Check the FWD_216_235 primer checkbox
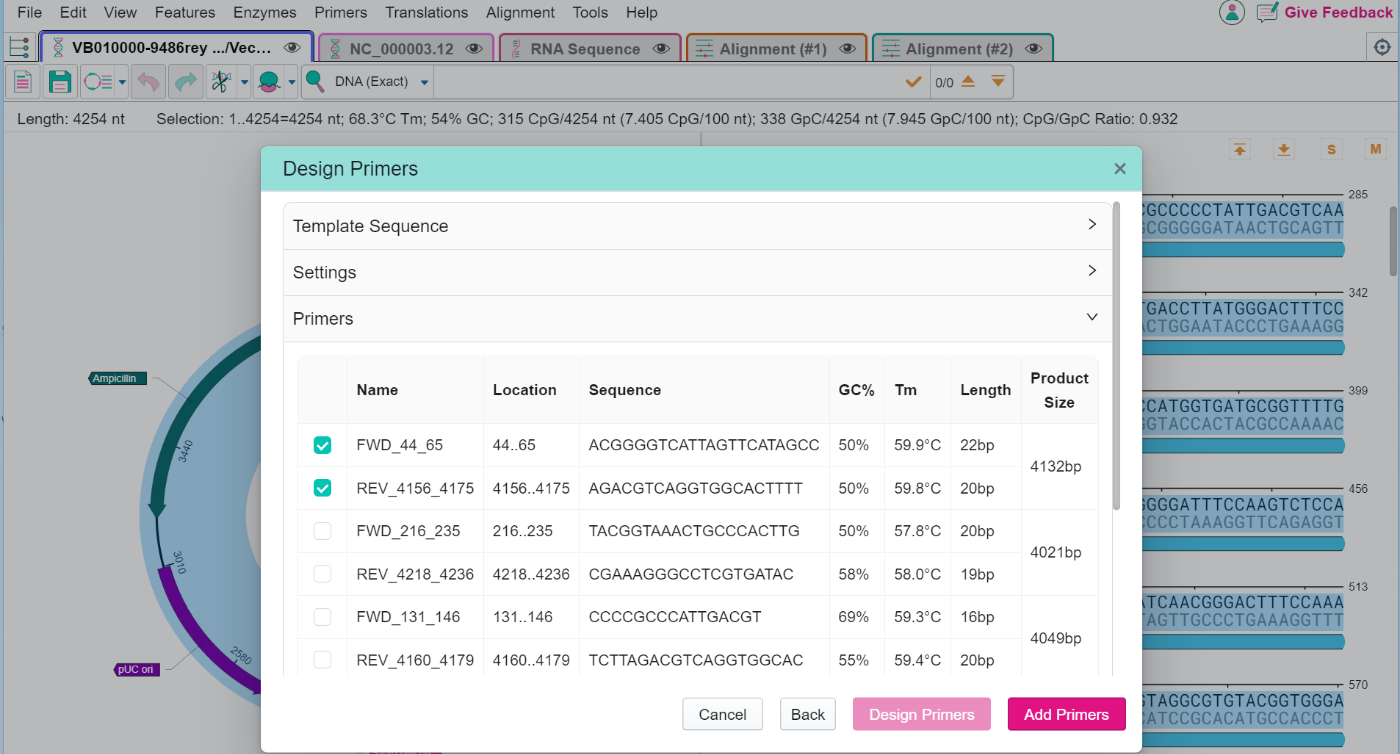 click(322, 531)
